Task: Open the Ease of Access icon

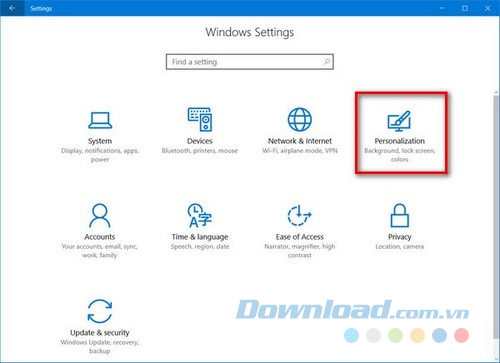Action: coord(299,215)
